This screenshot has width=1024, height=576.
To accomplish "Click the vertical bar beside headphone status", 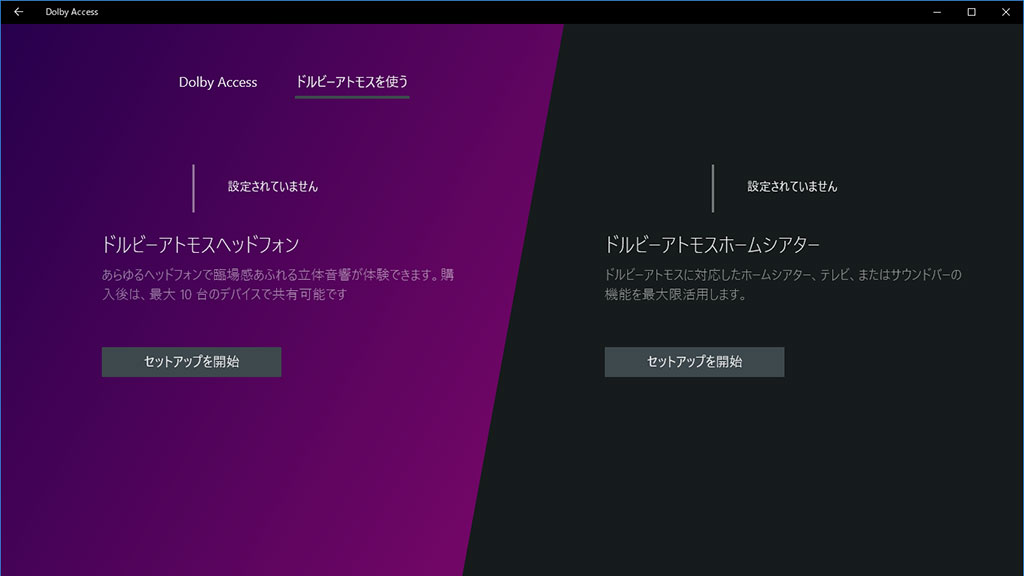I will coord(194,188).
